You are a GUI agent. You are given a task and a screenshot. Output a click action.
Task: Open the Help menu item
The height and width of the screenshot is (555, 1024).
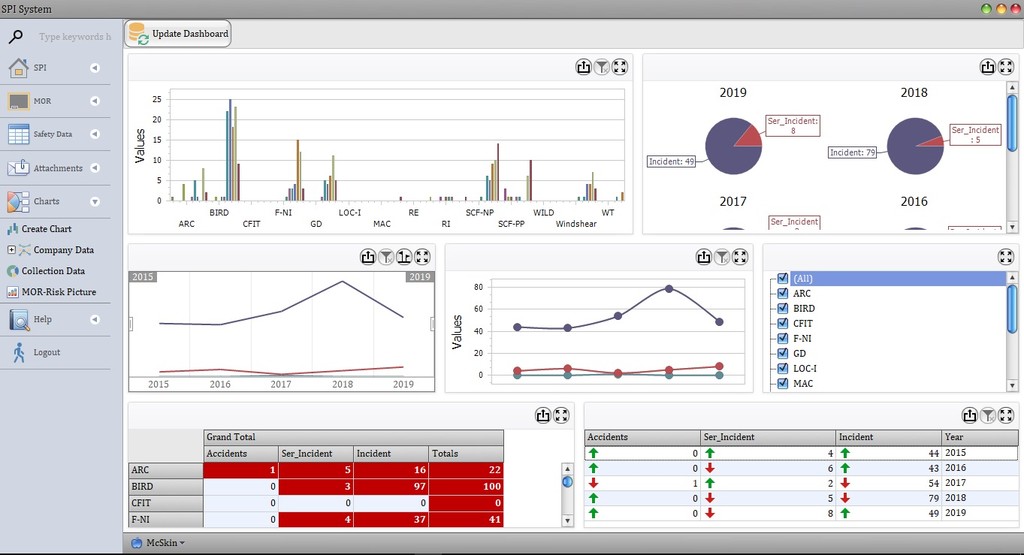42,319
